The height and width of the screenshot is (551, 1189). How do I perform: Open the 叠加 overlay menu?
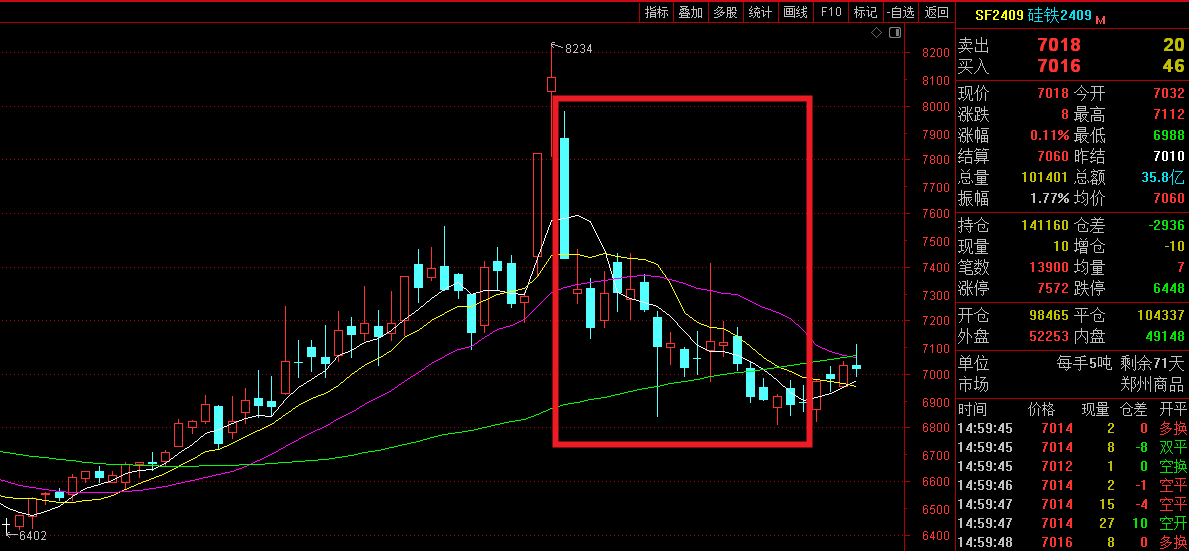(x=691, y=12)
